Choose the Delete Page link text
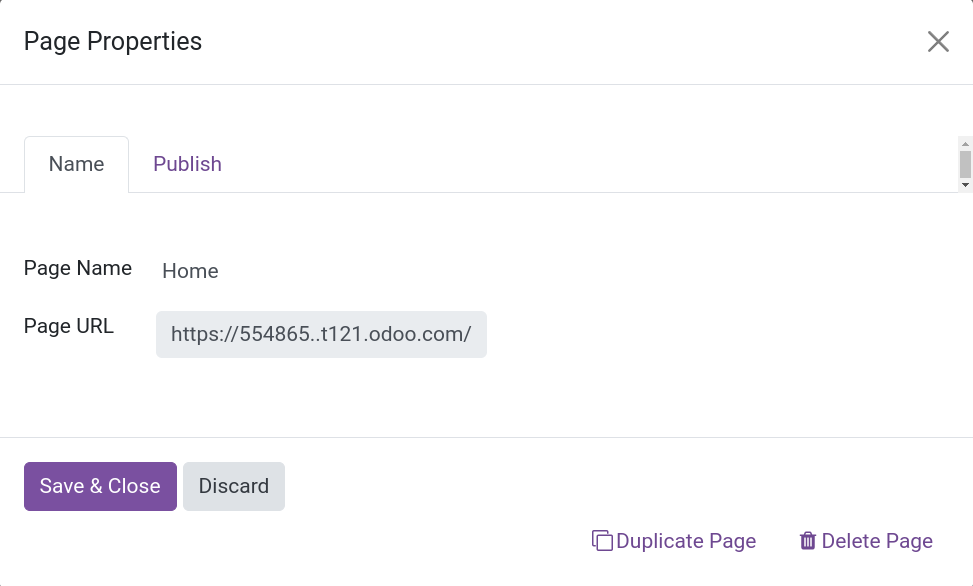The width and height of the screenshot is (973, 586). 877,541
